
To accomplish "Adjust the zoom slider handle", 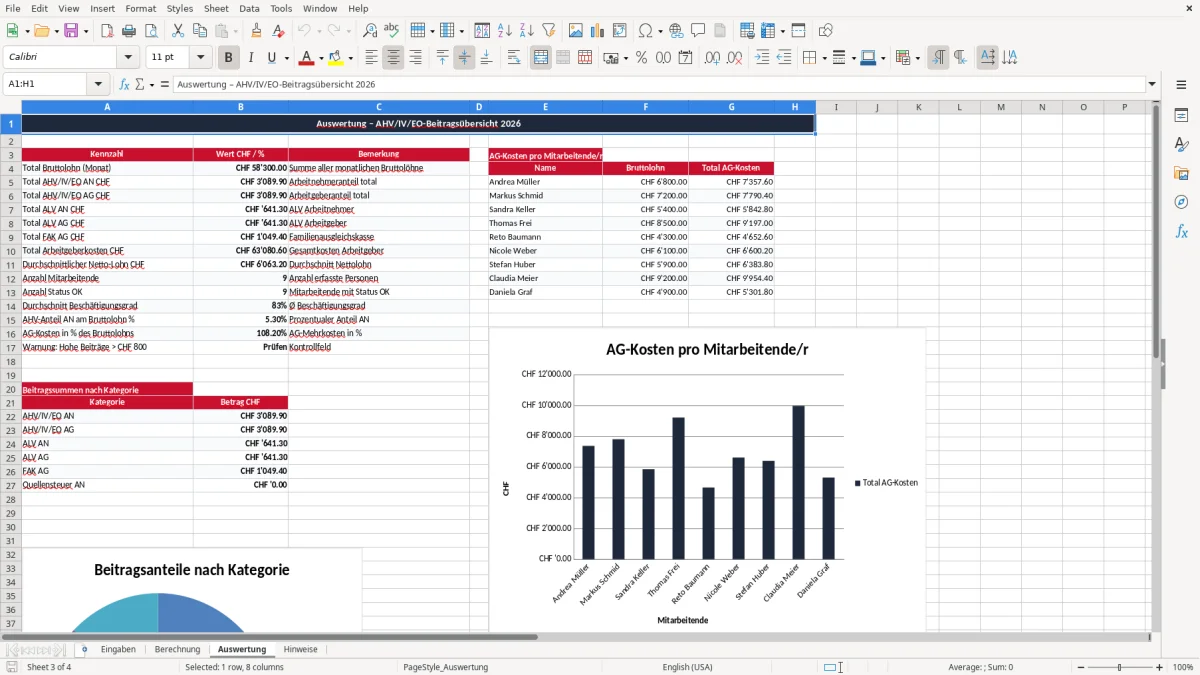I will coord(1119,667).
